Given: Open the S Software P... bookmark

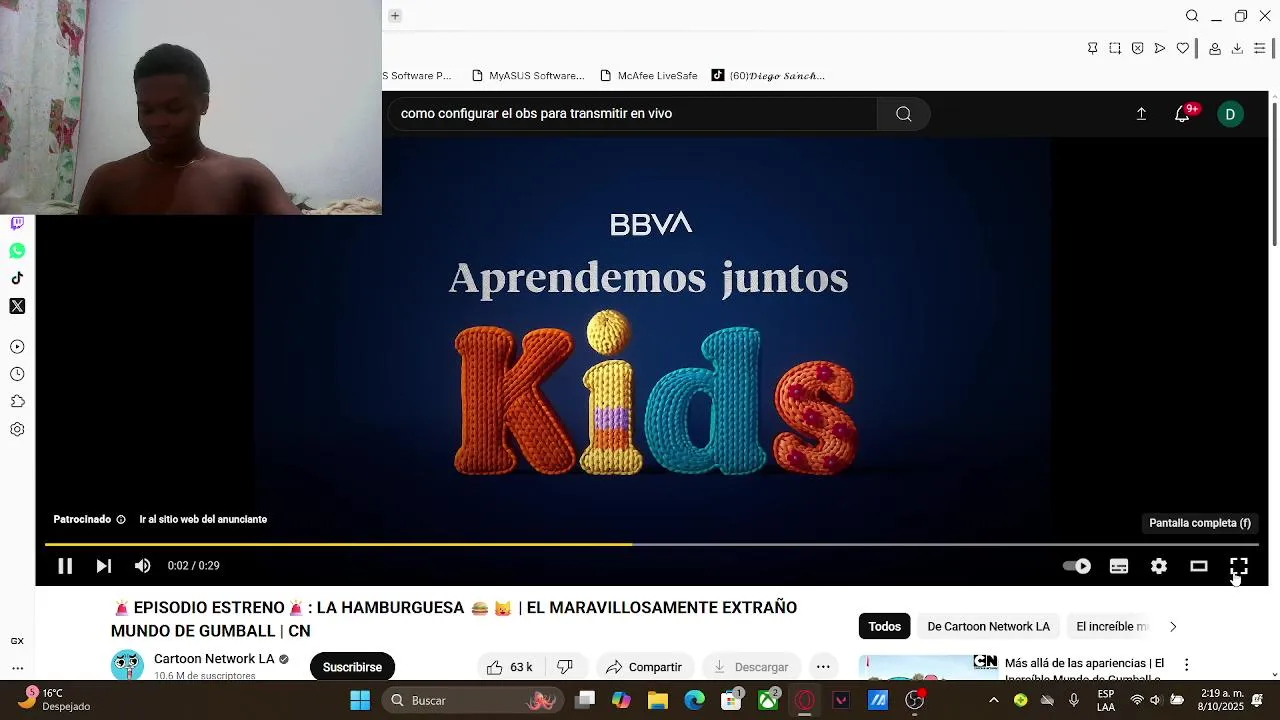Looking at the screenshot, I should tap(418, 75).
